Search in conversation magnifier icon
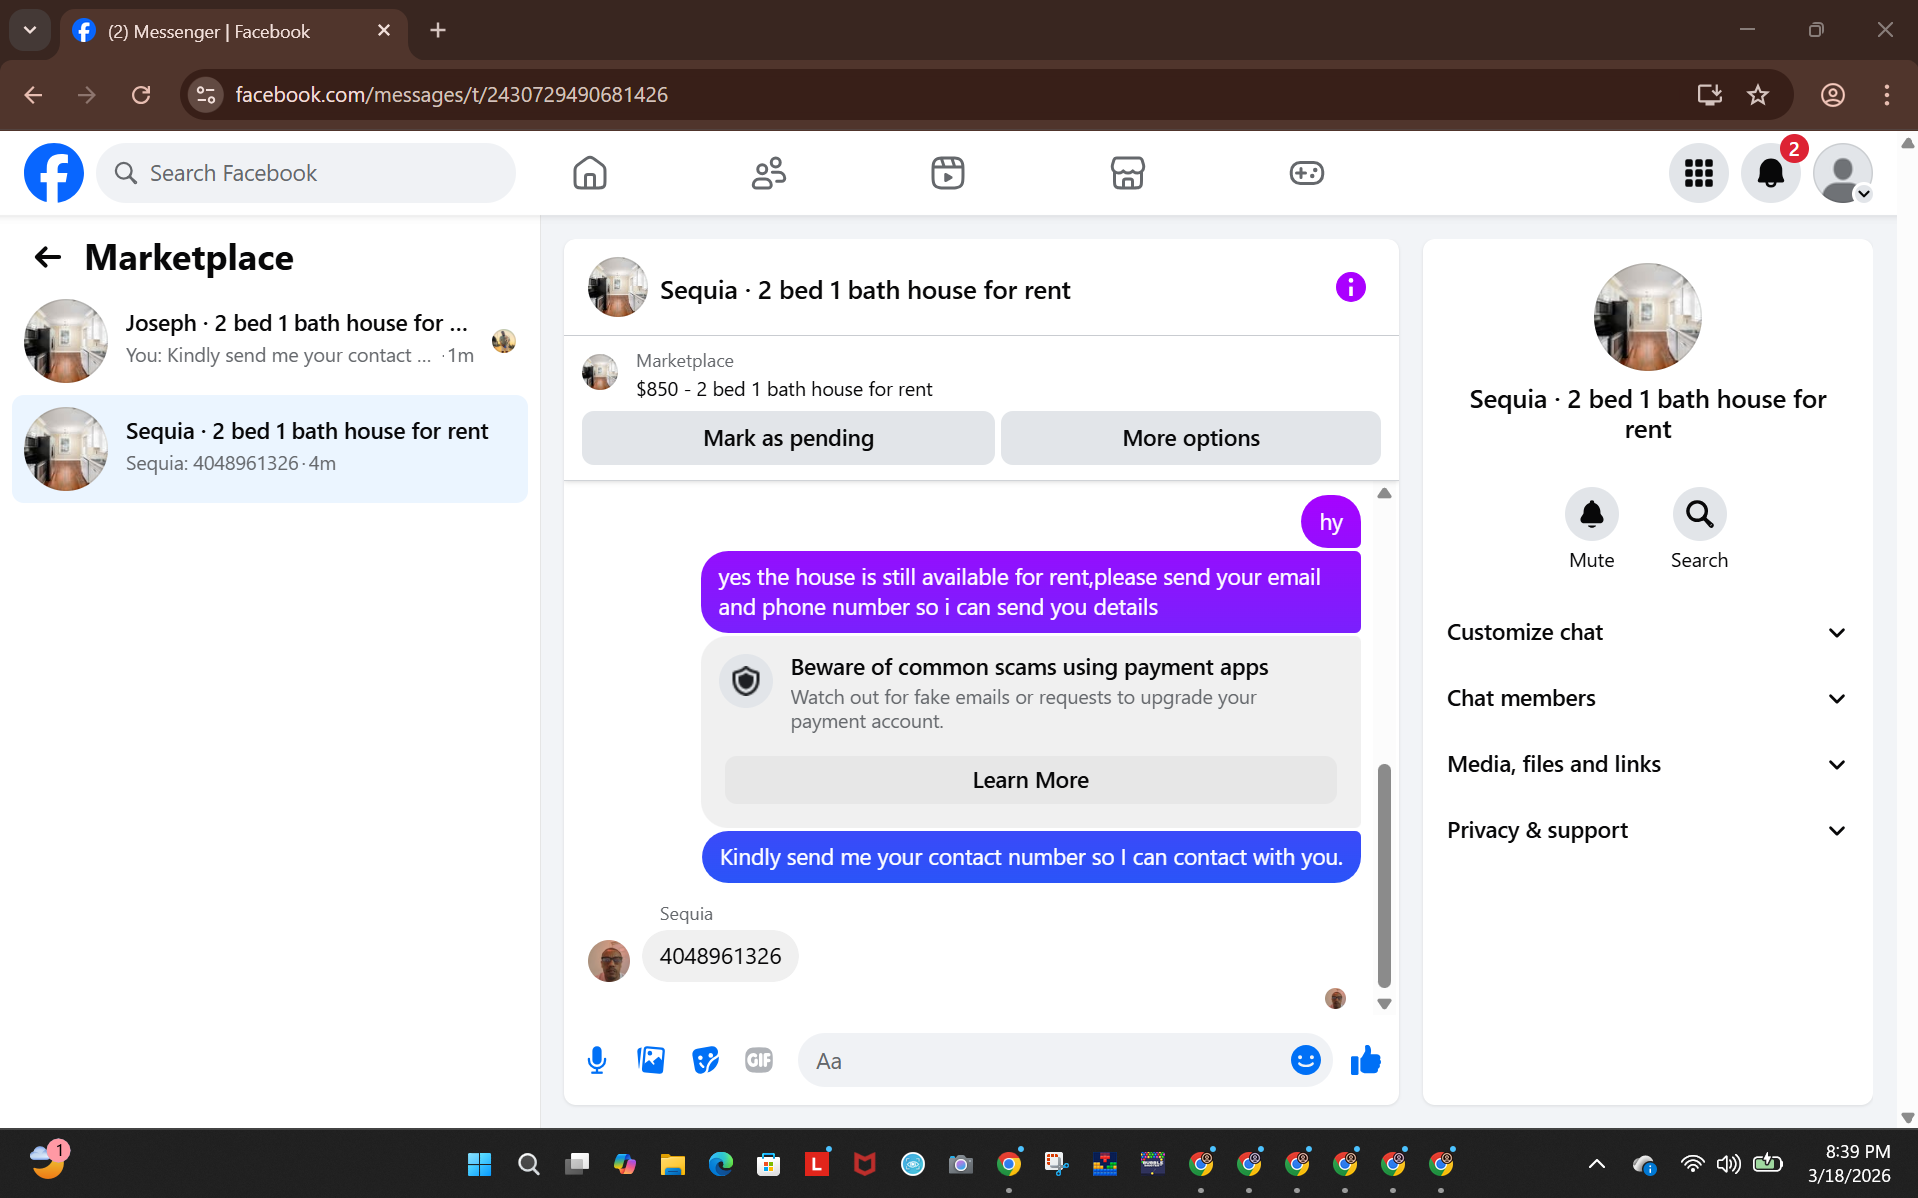The height and width of the screenshot is (1198, 1918). [1699, 514]
